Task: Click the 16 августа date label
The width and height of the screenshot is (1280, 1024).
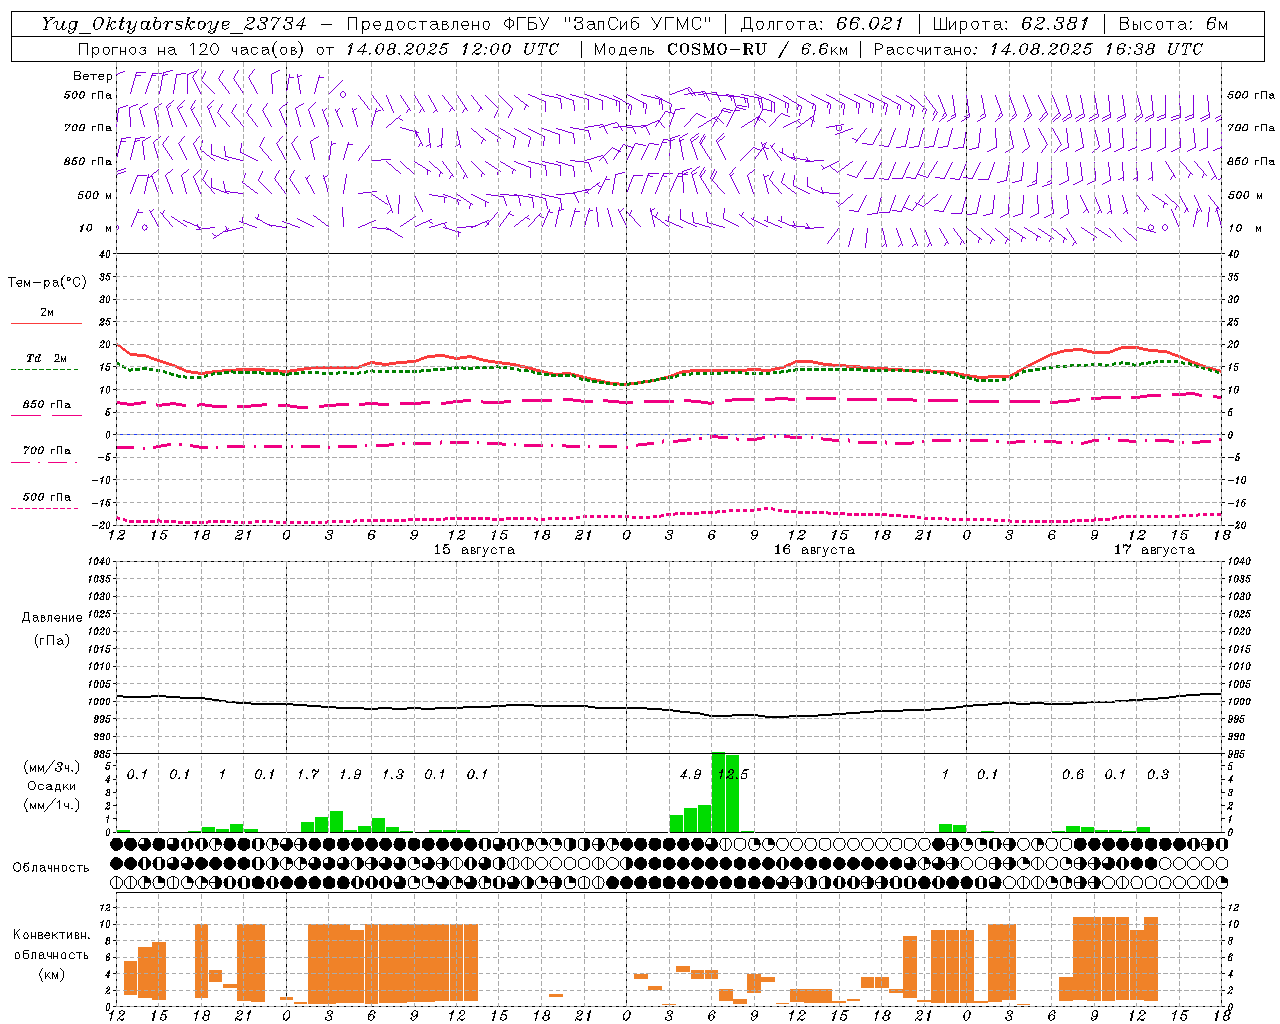Action: click(x=814, y=550)
